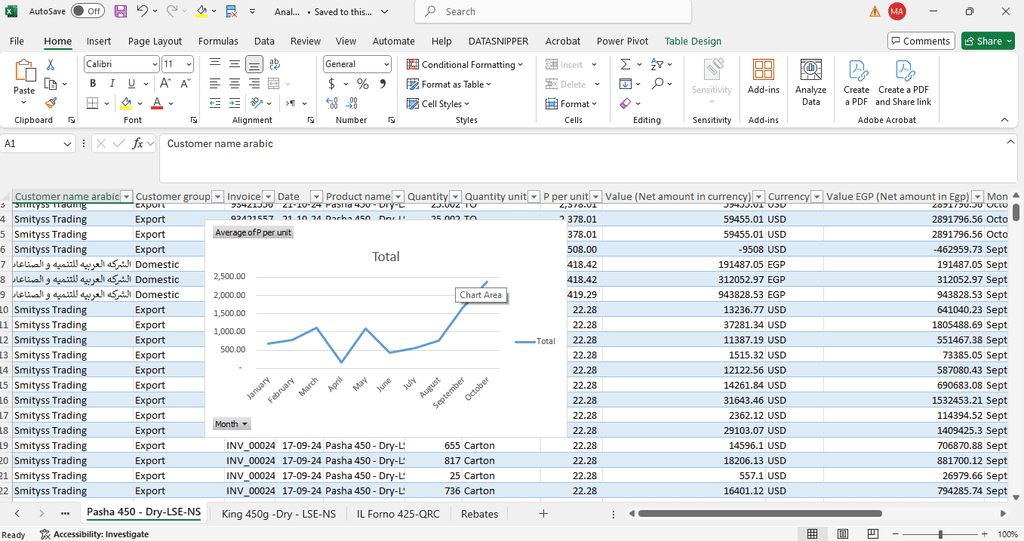Toggle the AutoSave switch

tap(88, 11)
